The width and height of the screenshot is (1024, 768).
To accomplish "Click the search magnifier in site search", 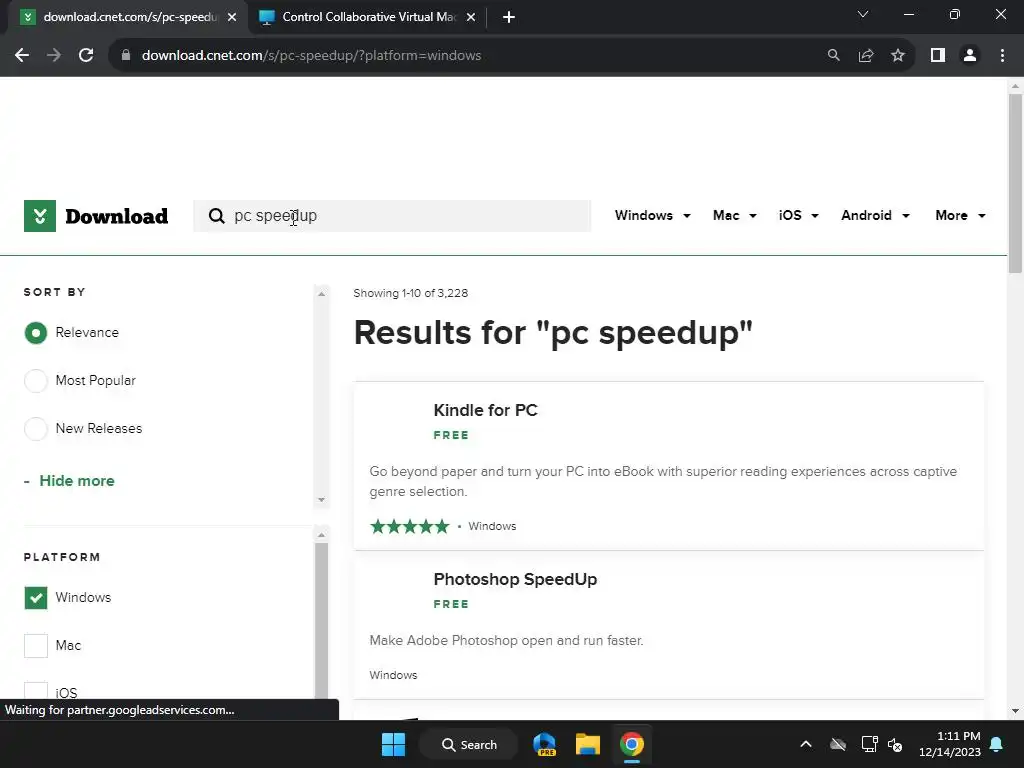I will tap(216, 216).
